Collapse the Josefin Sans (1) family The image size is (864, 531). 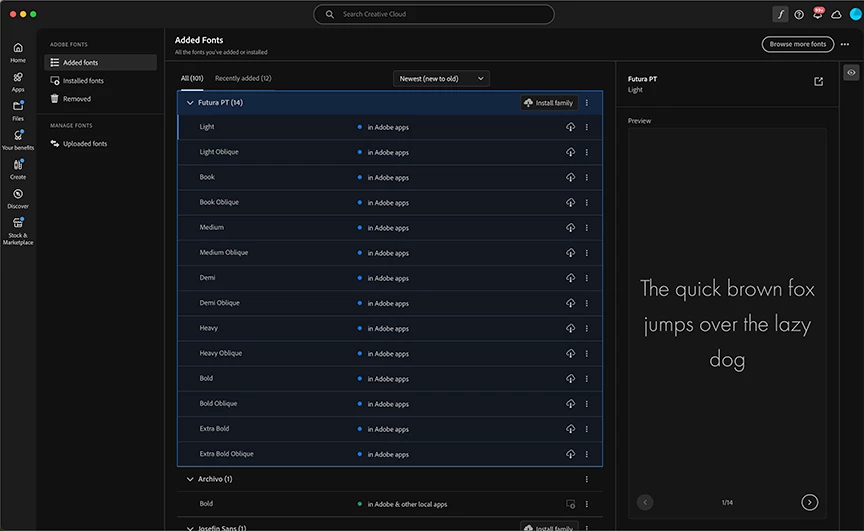[x=190, y=528]
